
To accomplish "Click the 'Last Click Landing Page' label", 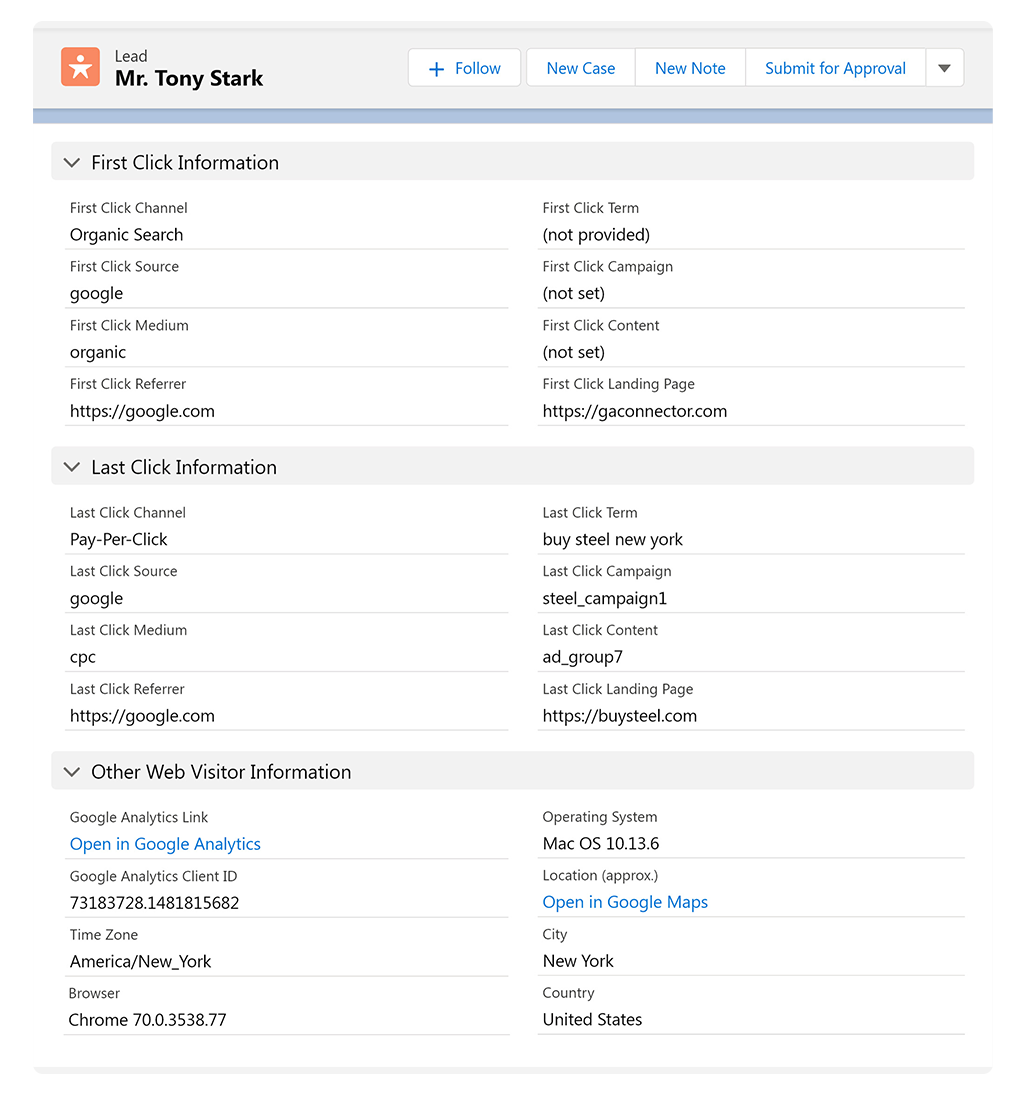I will coord(617,690).
